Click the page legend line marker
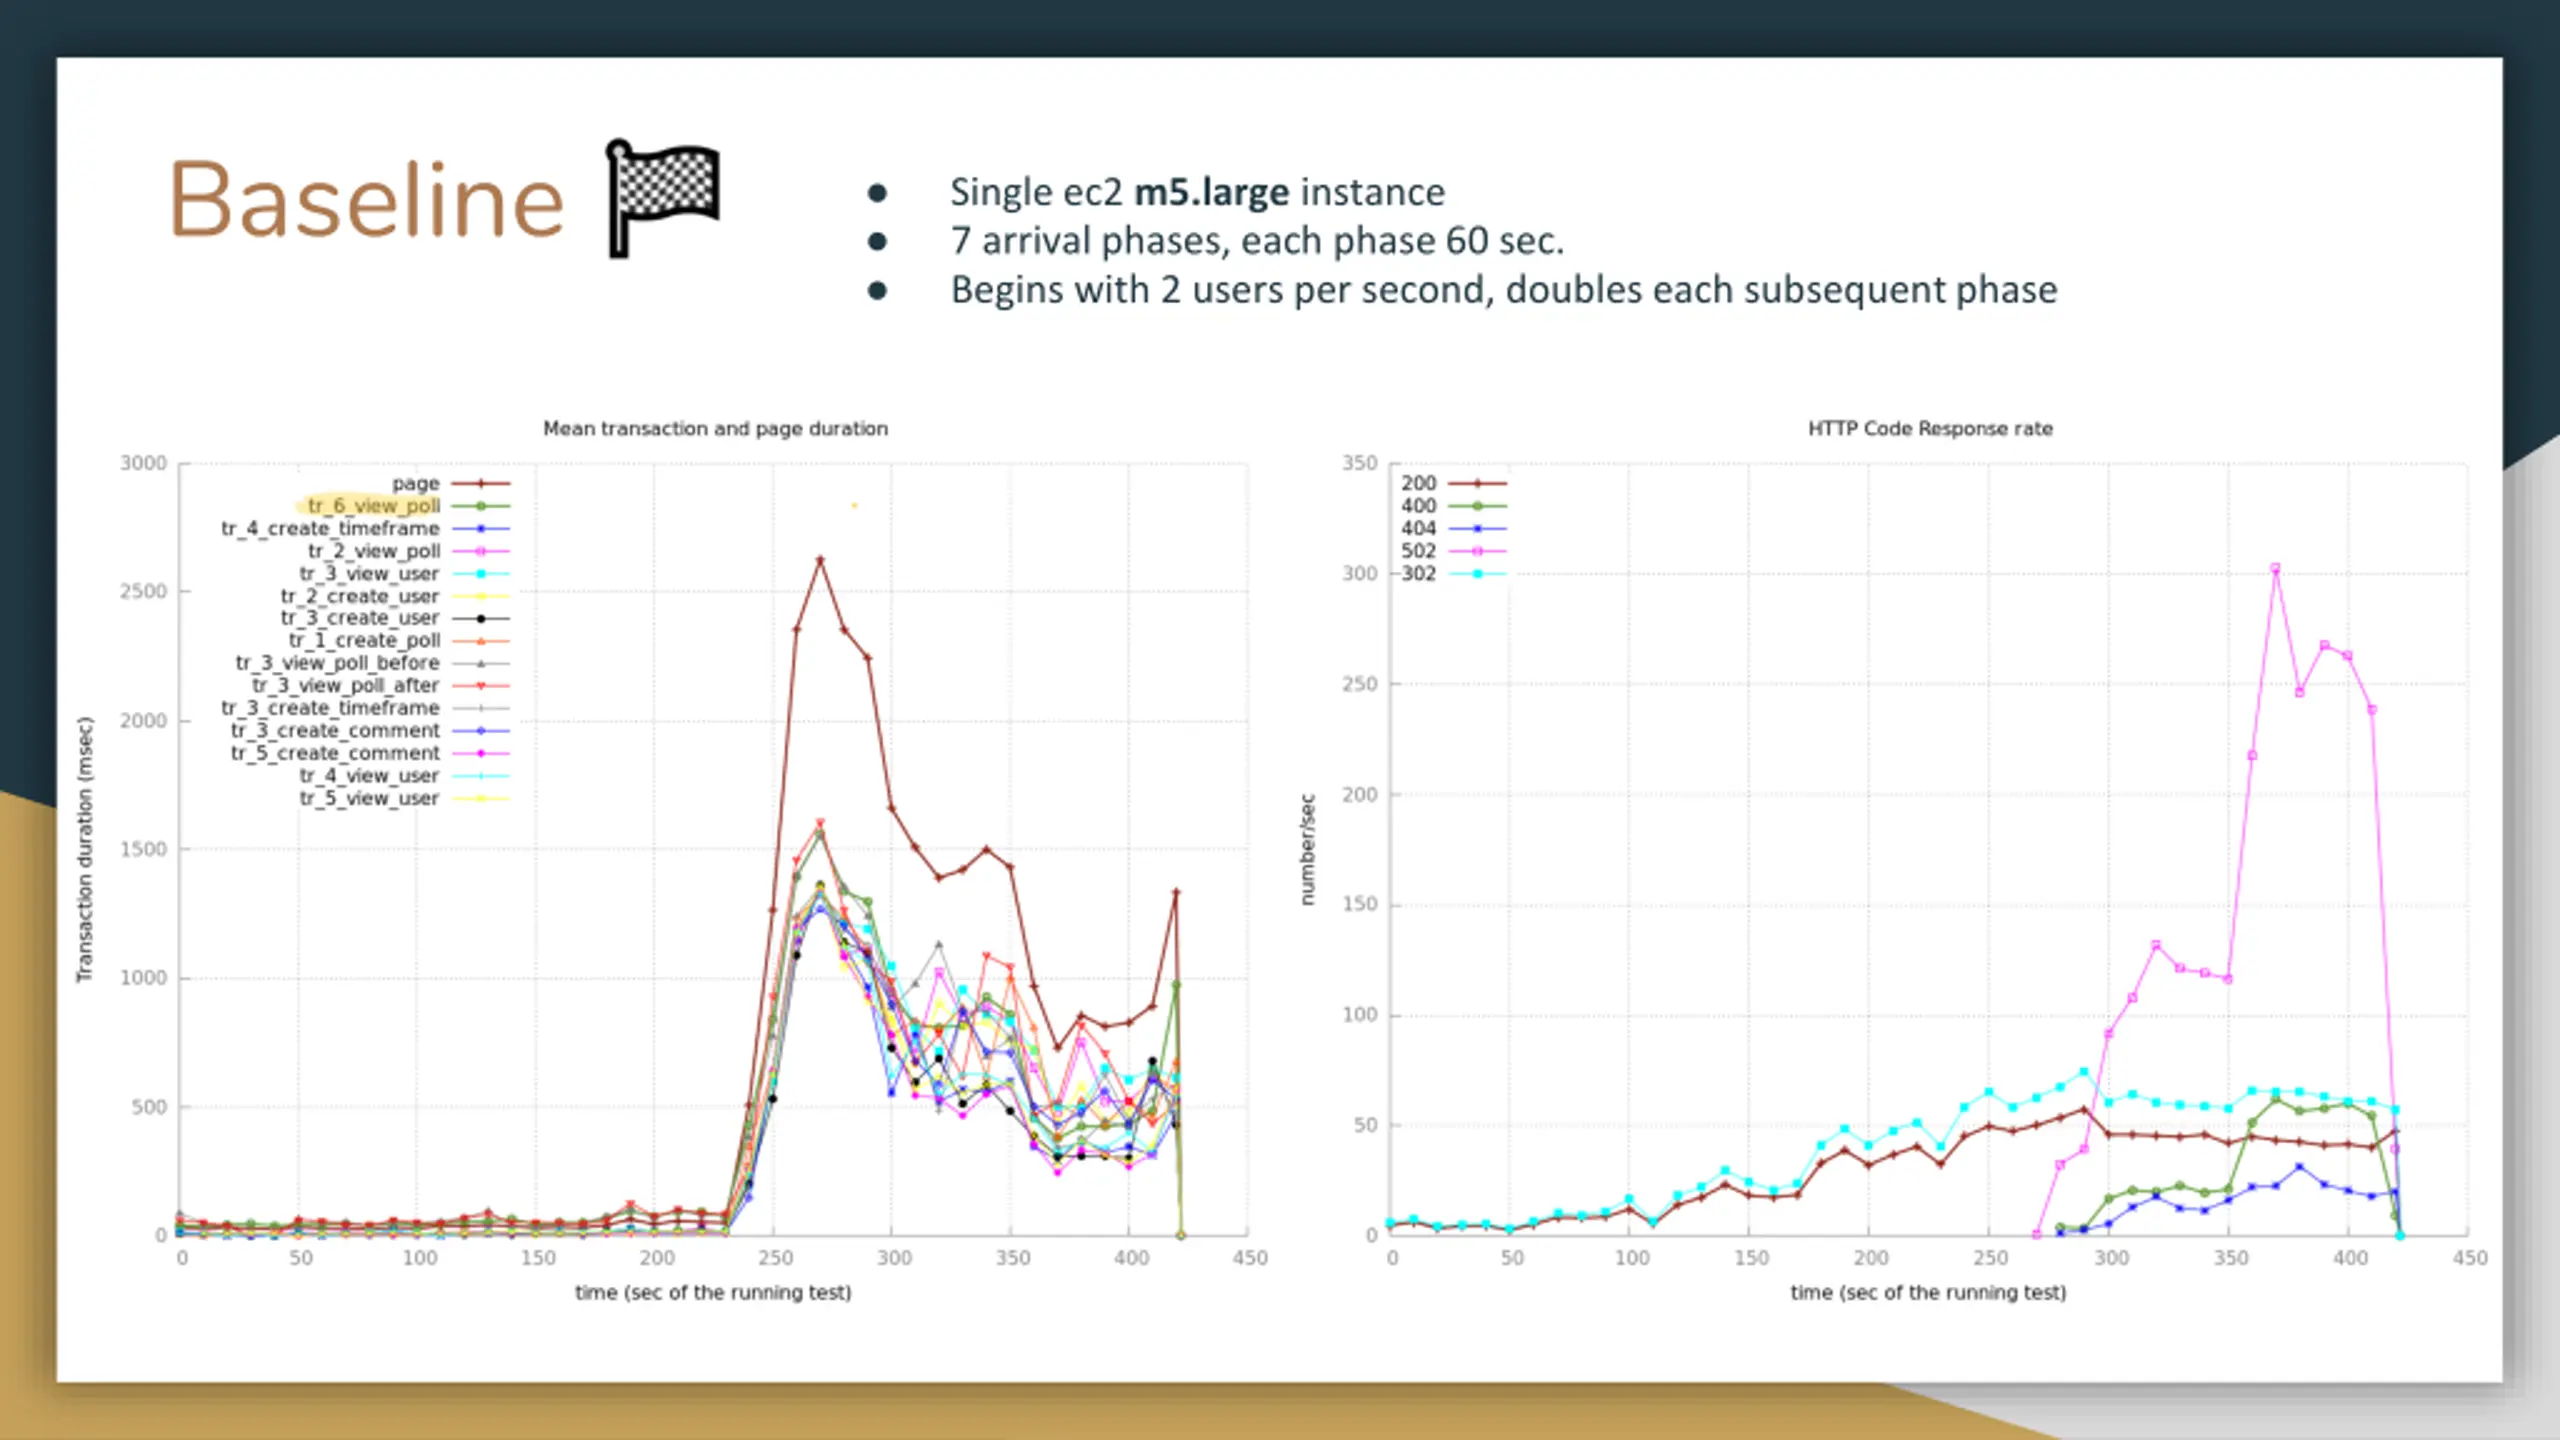The width and height of the screenshot is (2560, 1440). 481,484
